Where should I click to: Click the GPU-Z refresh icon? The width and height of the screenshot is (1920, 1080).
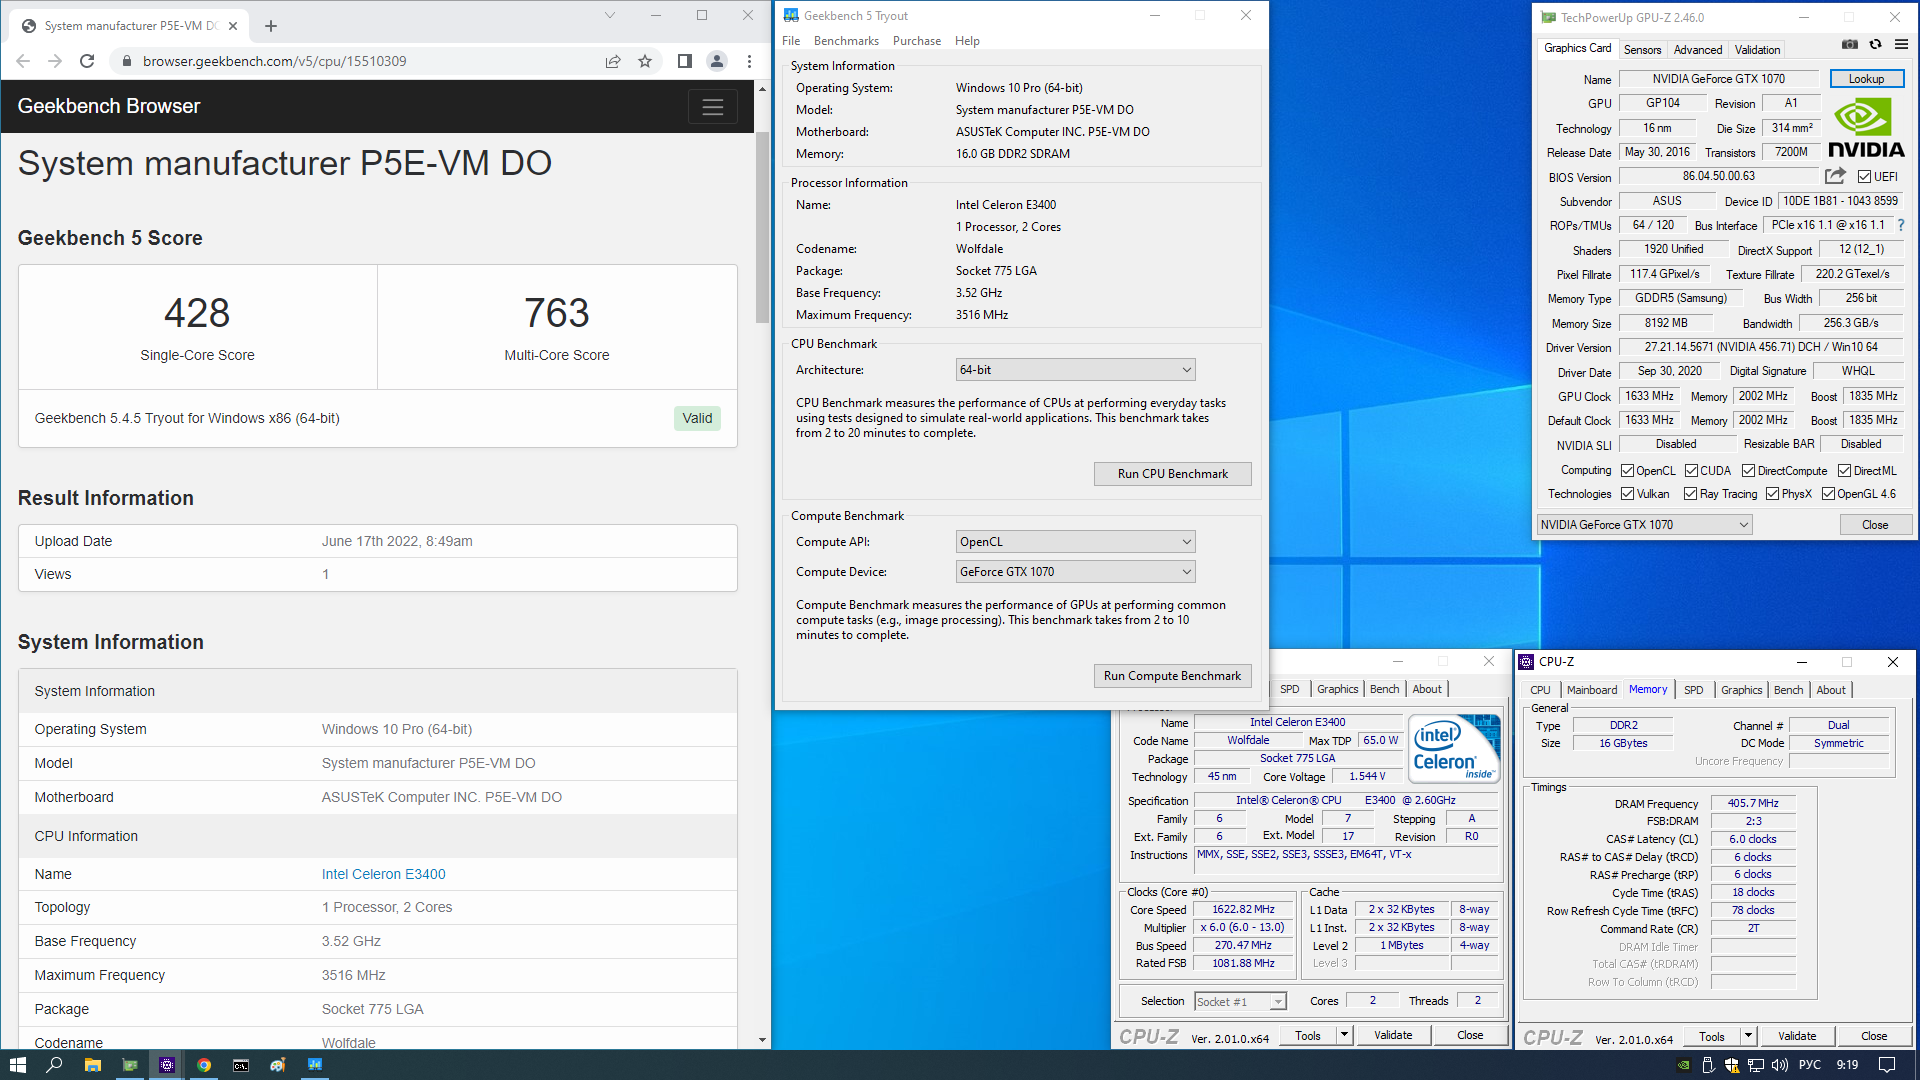tap(1876, 44)
